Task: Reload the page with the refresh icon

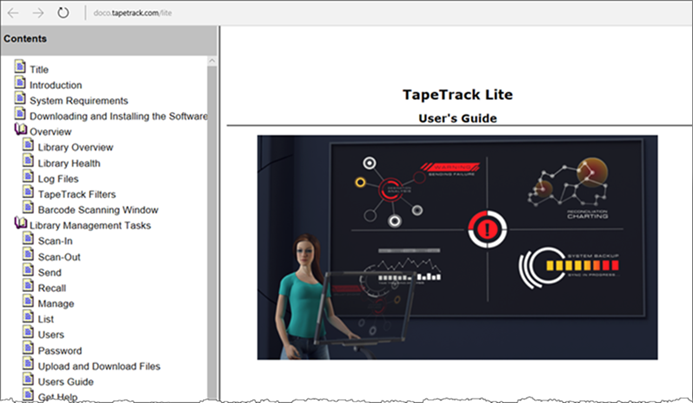Action: coord(63,12)
